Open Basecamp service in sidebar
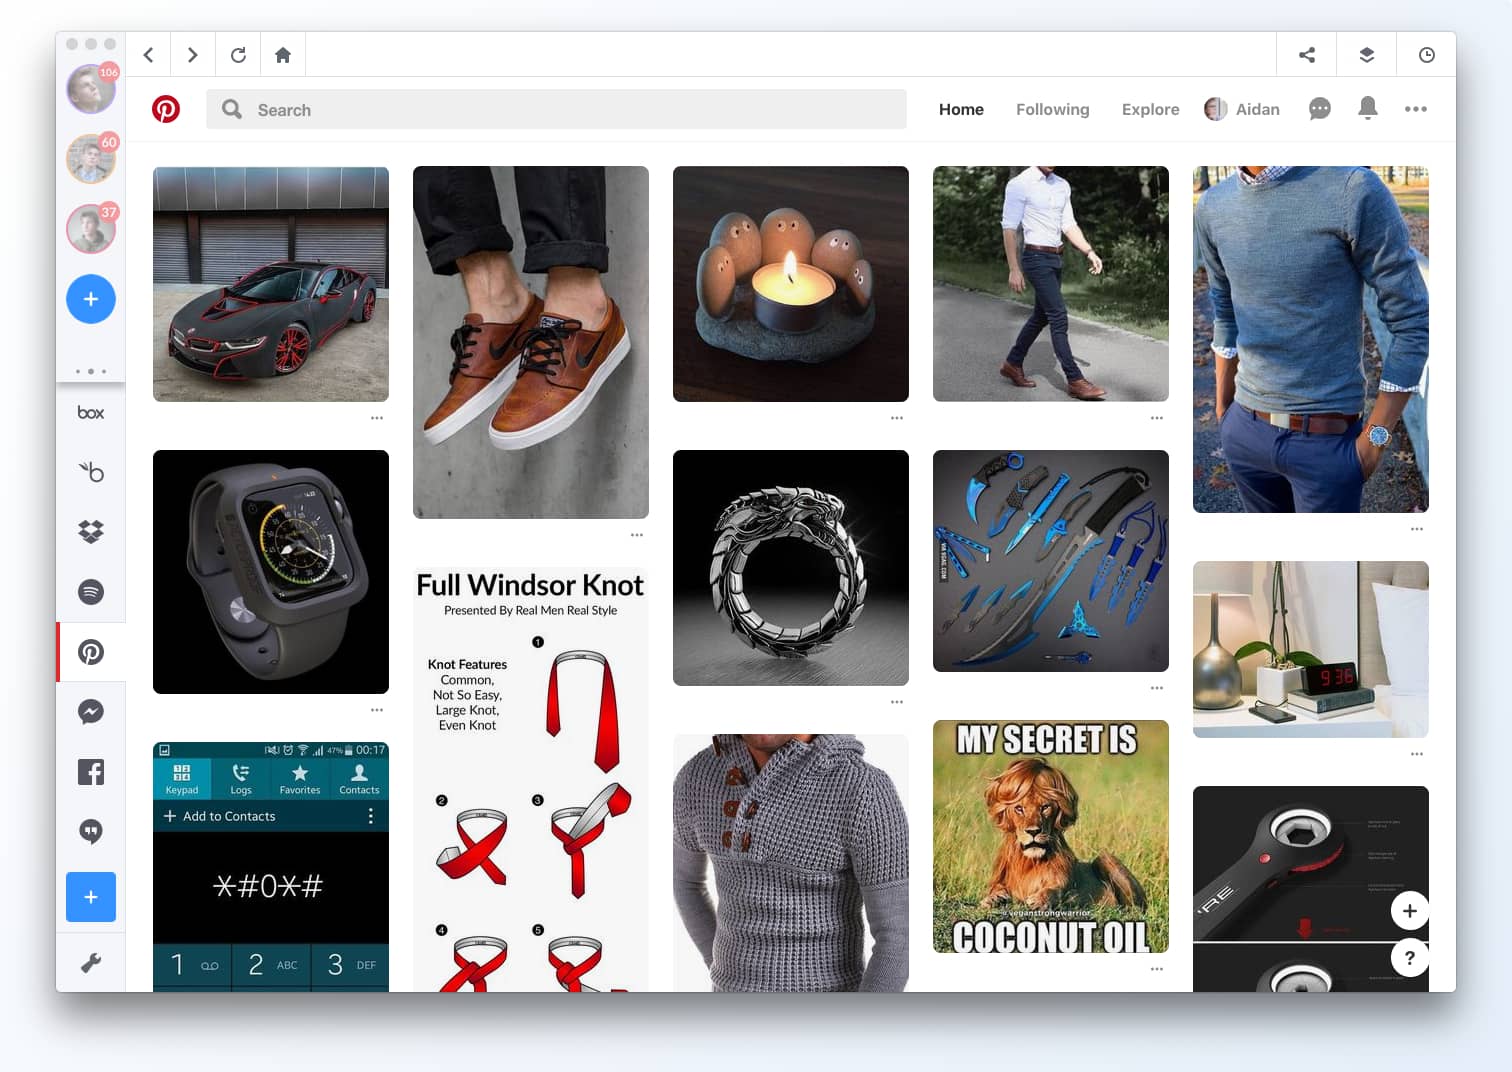 tap(91, 471)
